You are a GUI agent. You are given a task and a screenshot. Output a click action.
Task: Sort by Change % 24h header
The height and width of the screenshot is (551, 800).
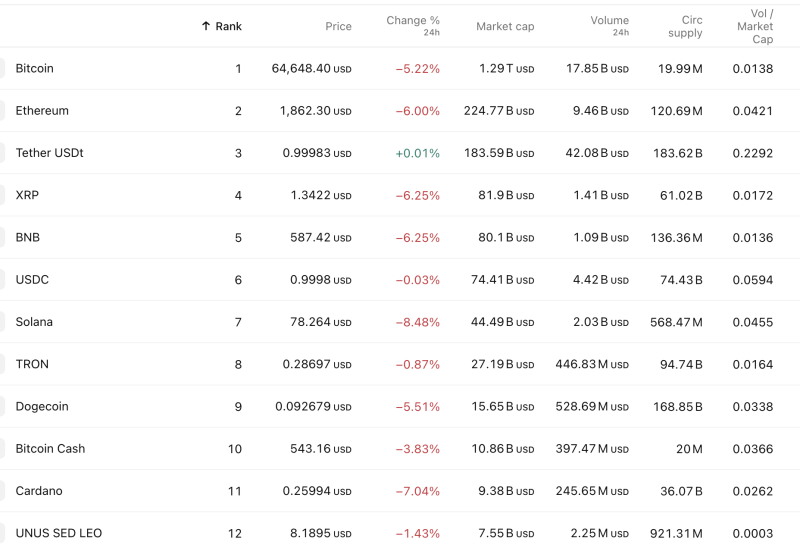click(413, 26)
